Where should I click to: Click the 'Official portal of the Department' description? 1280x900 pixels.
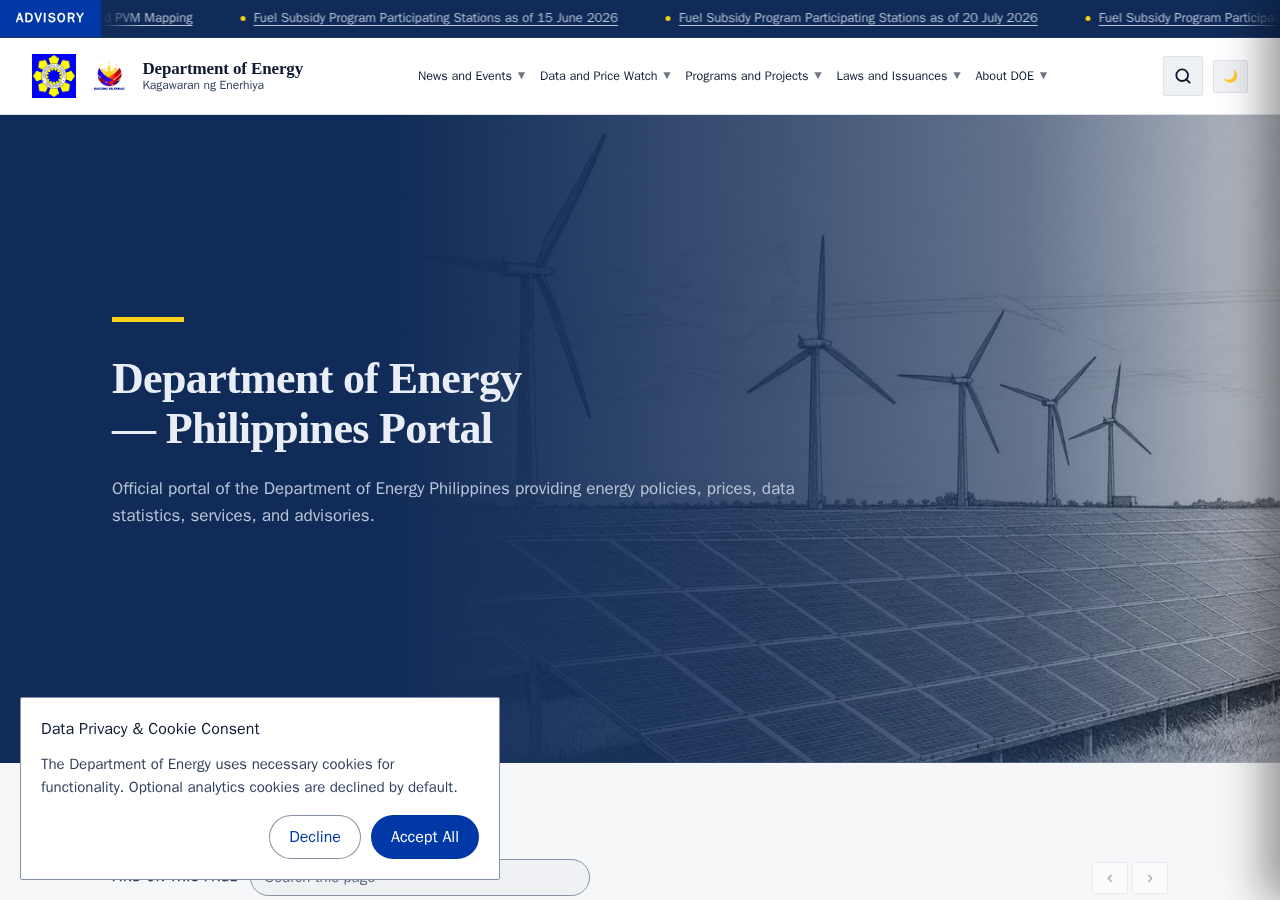click(x=453, y=502)
